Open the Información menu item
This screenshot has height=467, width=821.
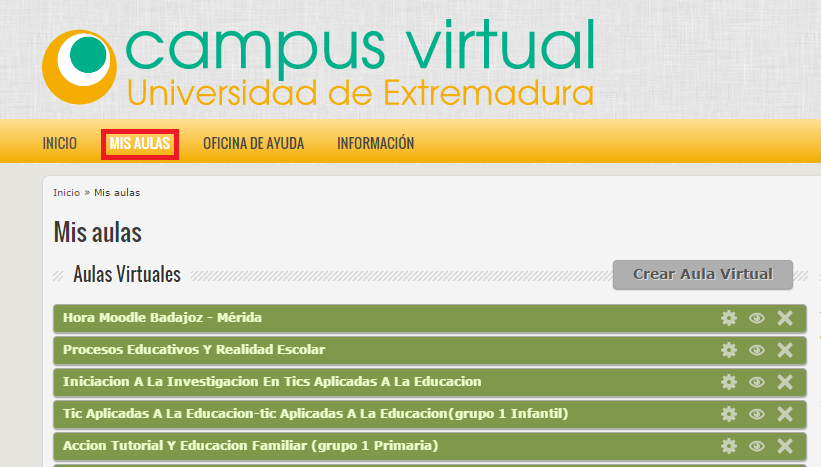click(375, 144)
